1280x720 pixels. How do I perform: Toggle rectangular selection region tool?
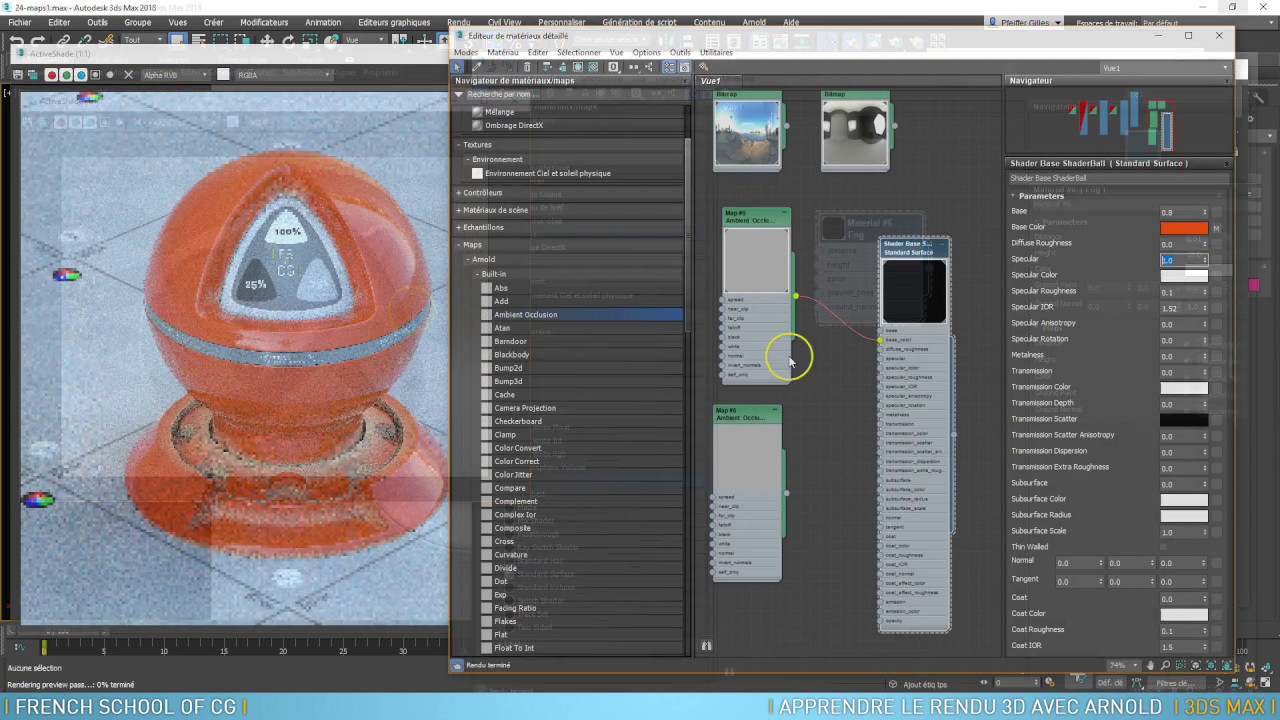pyautogui.click(x=220, y=41)
